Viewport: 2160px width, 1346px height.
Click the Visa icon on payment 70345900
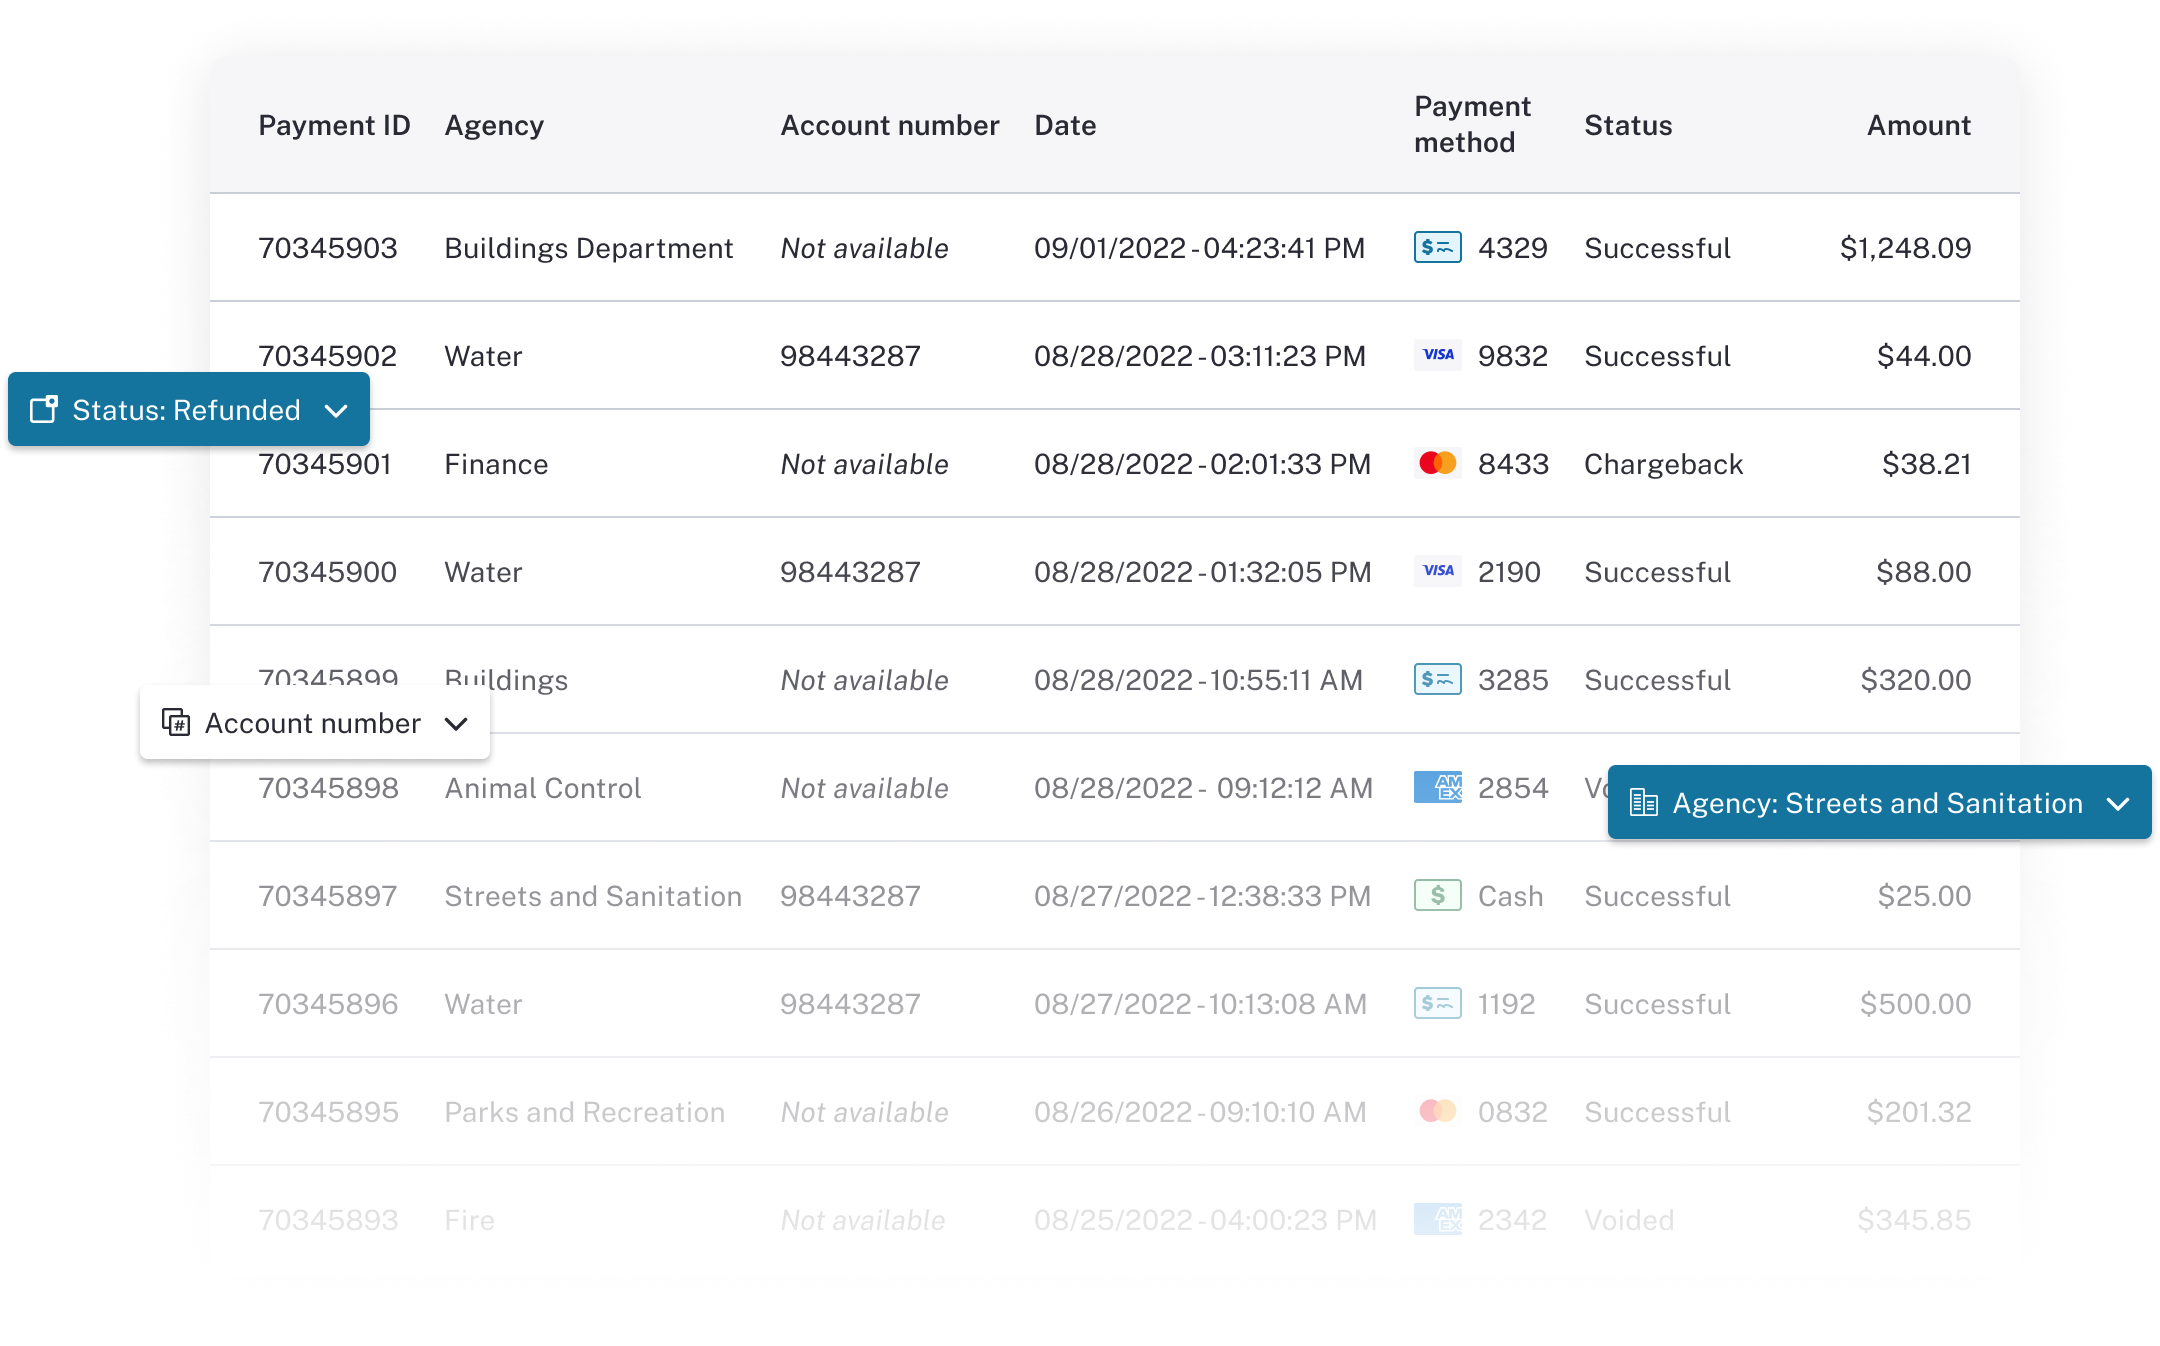tap(1437, 571)
